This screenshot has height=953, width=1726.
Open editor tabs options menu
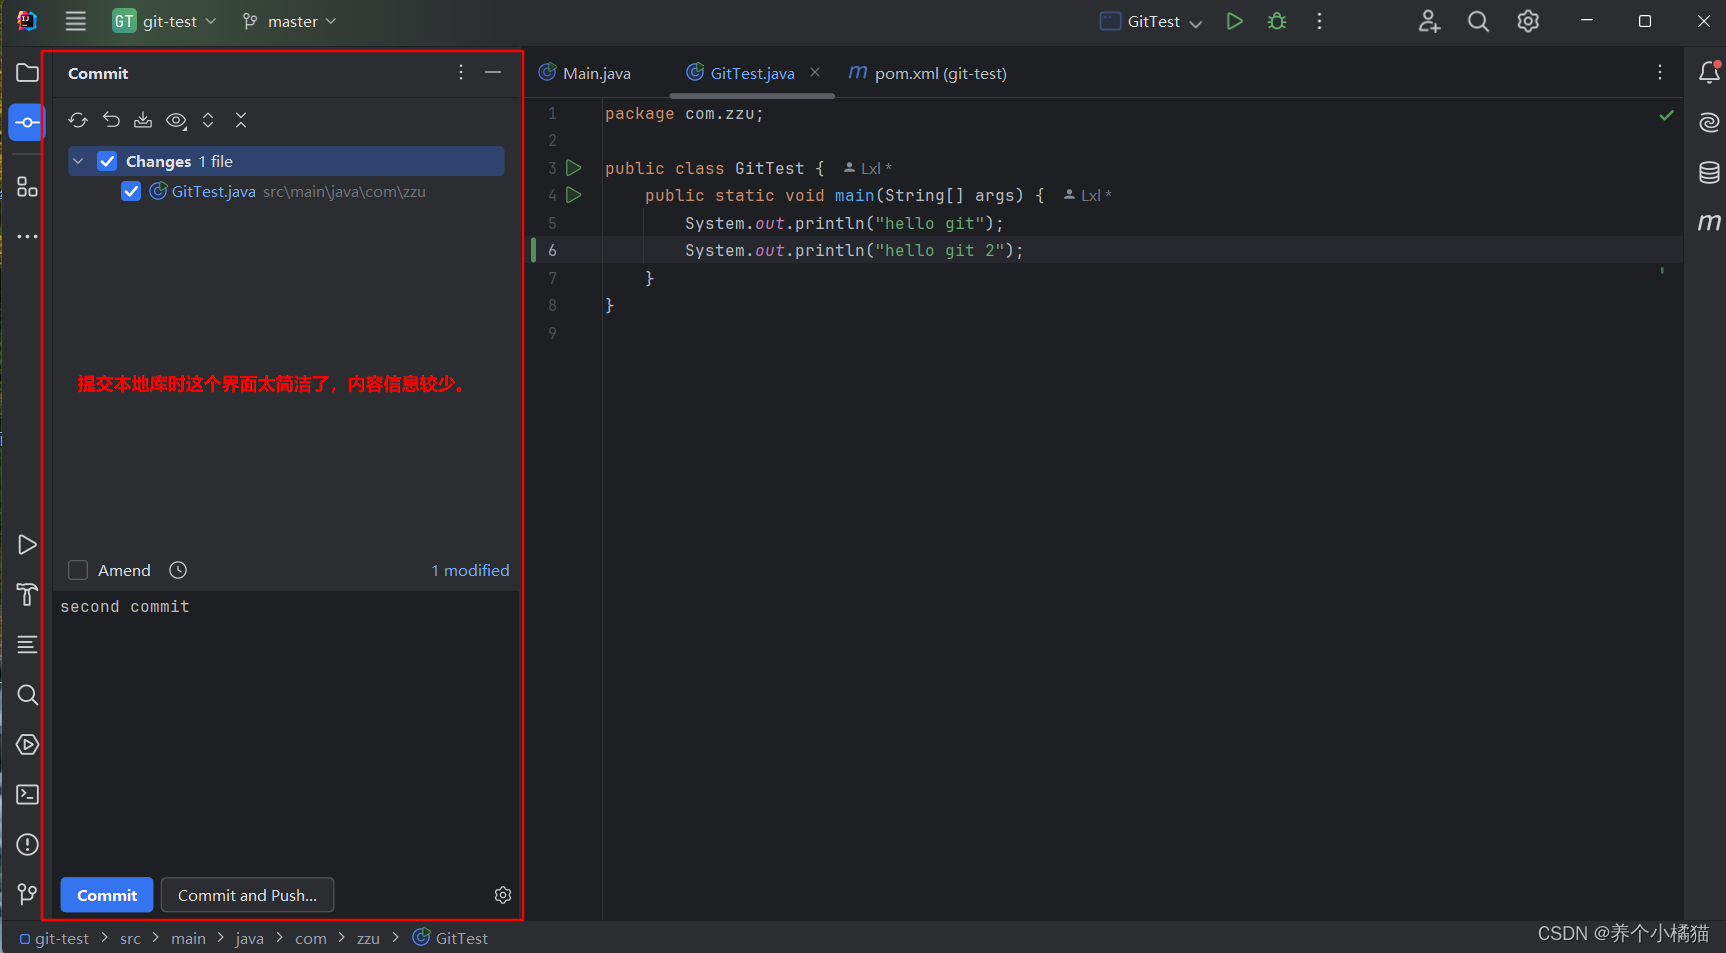1660,72
